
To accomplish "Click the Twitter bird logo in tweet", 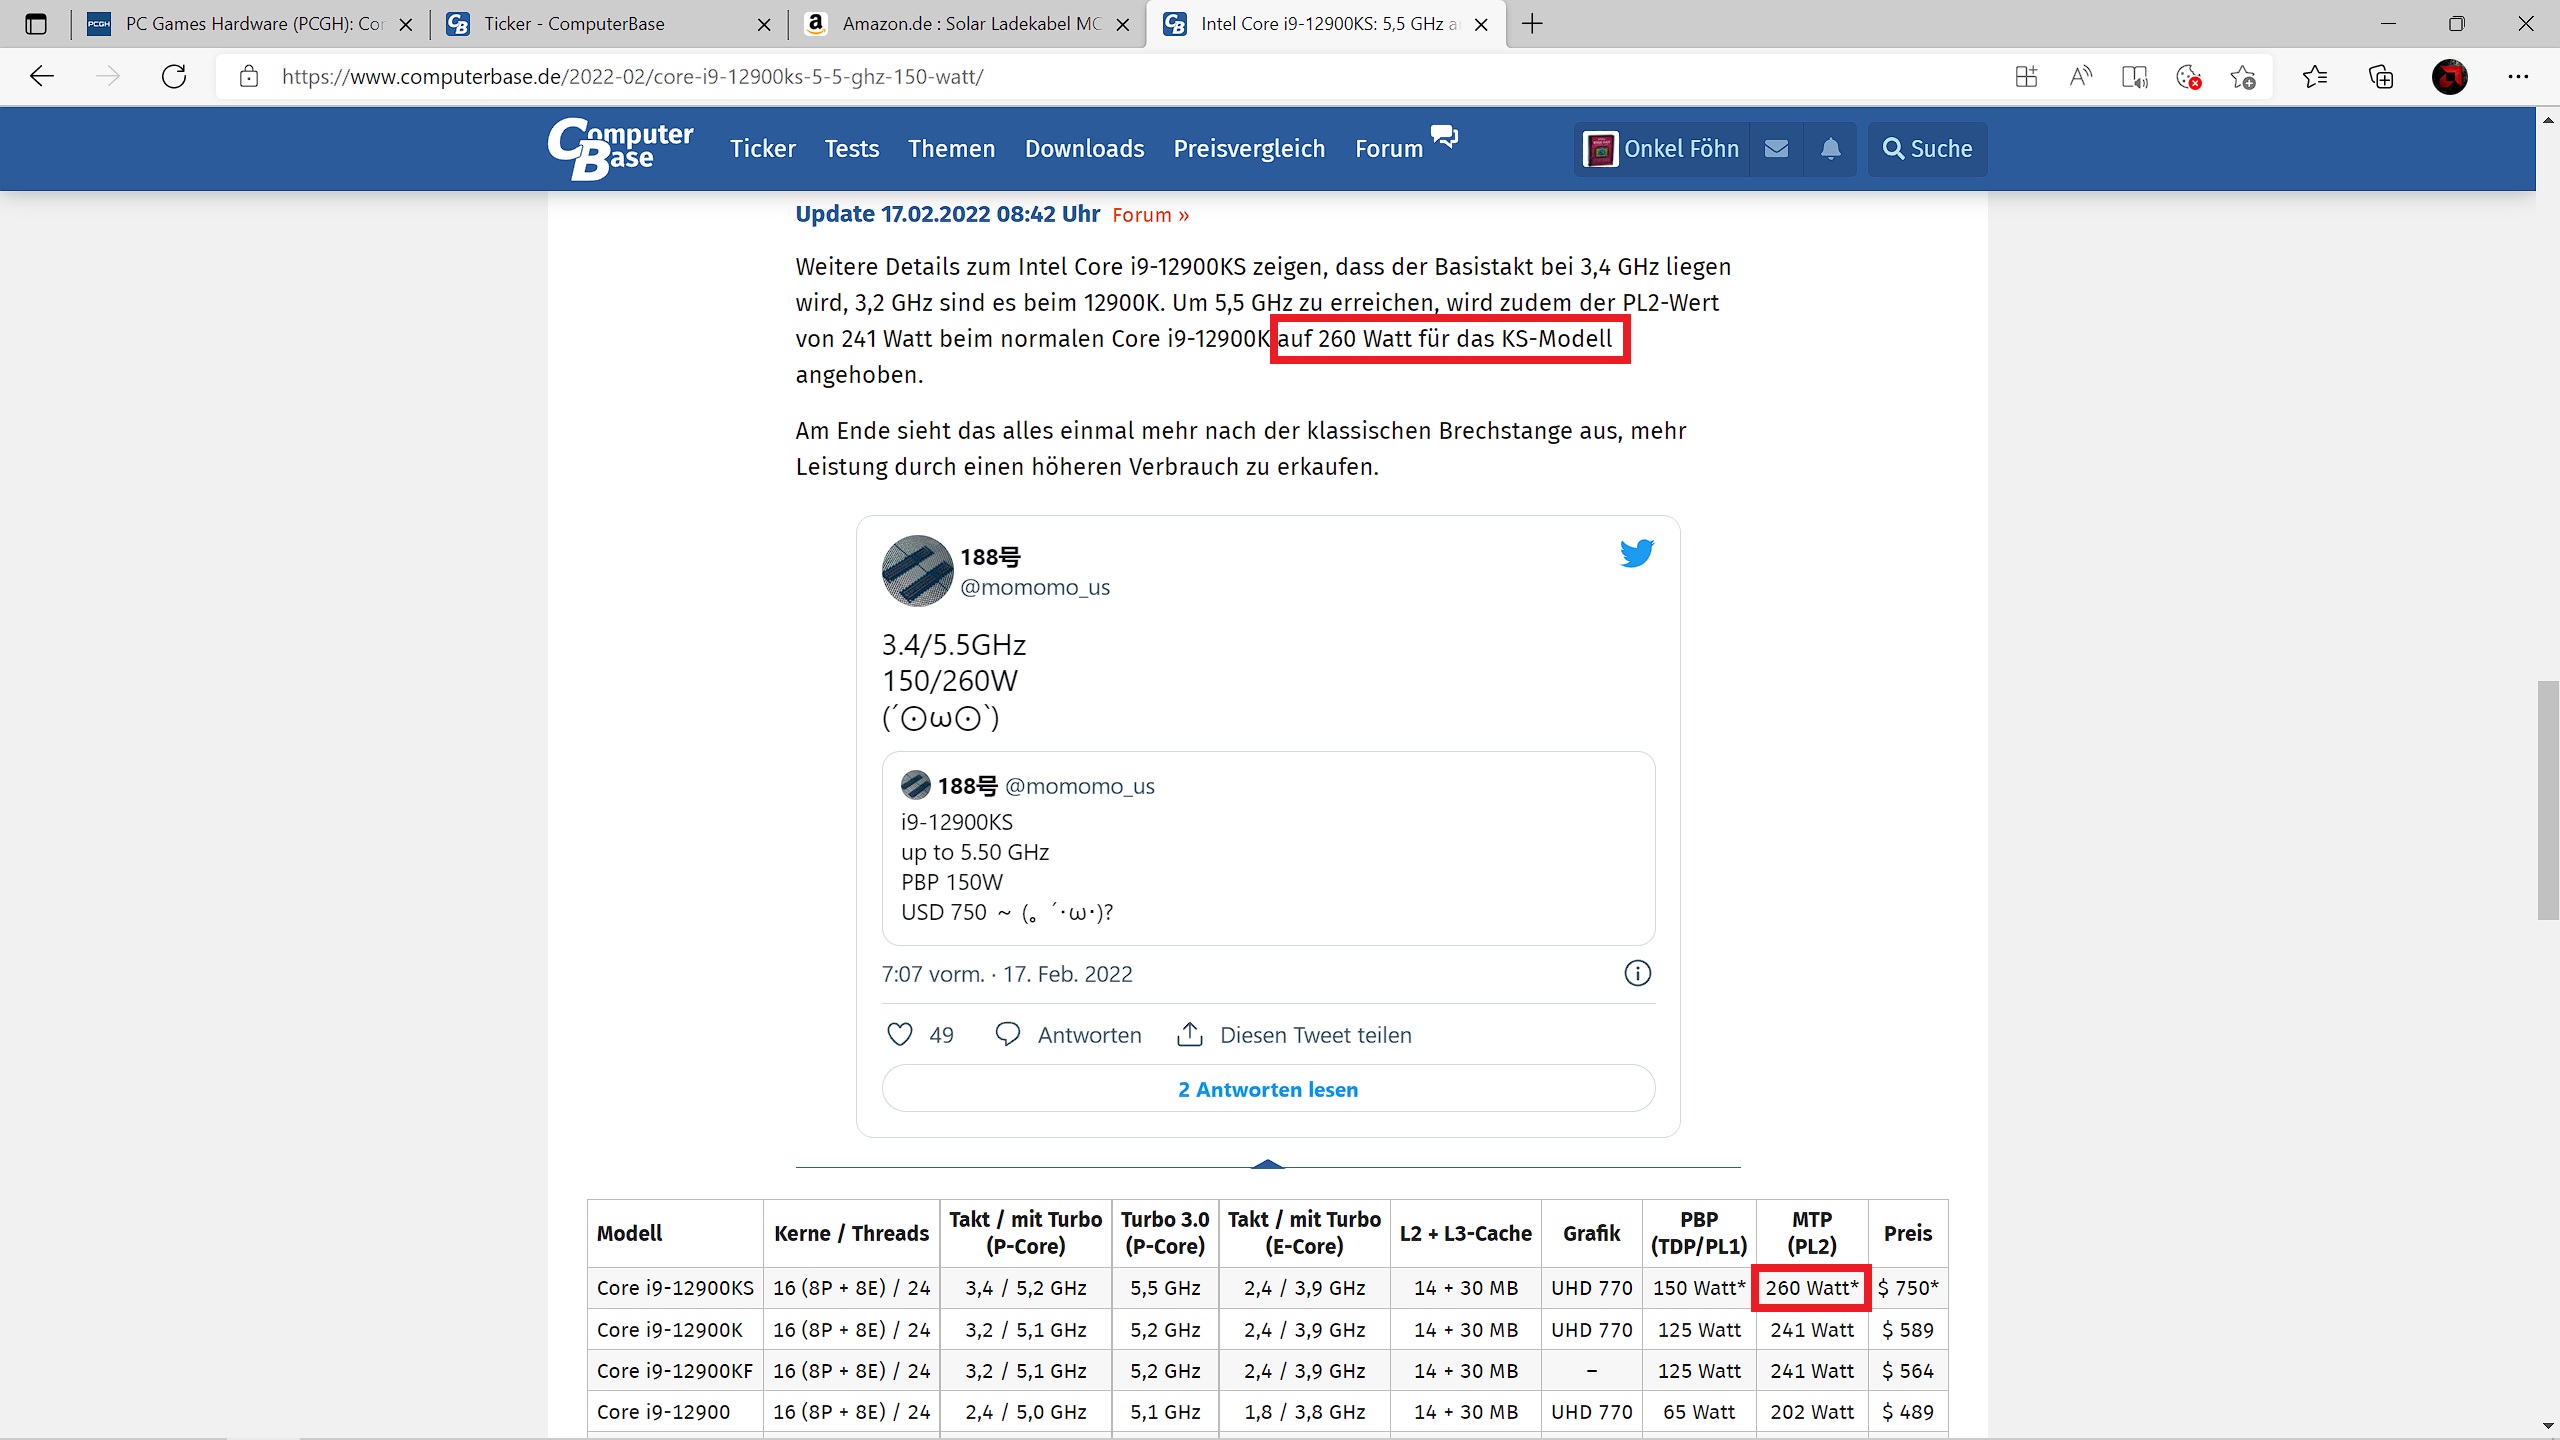I will (x=1636, y=553).
